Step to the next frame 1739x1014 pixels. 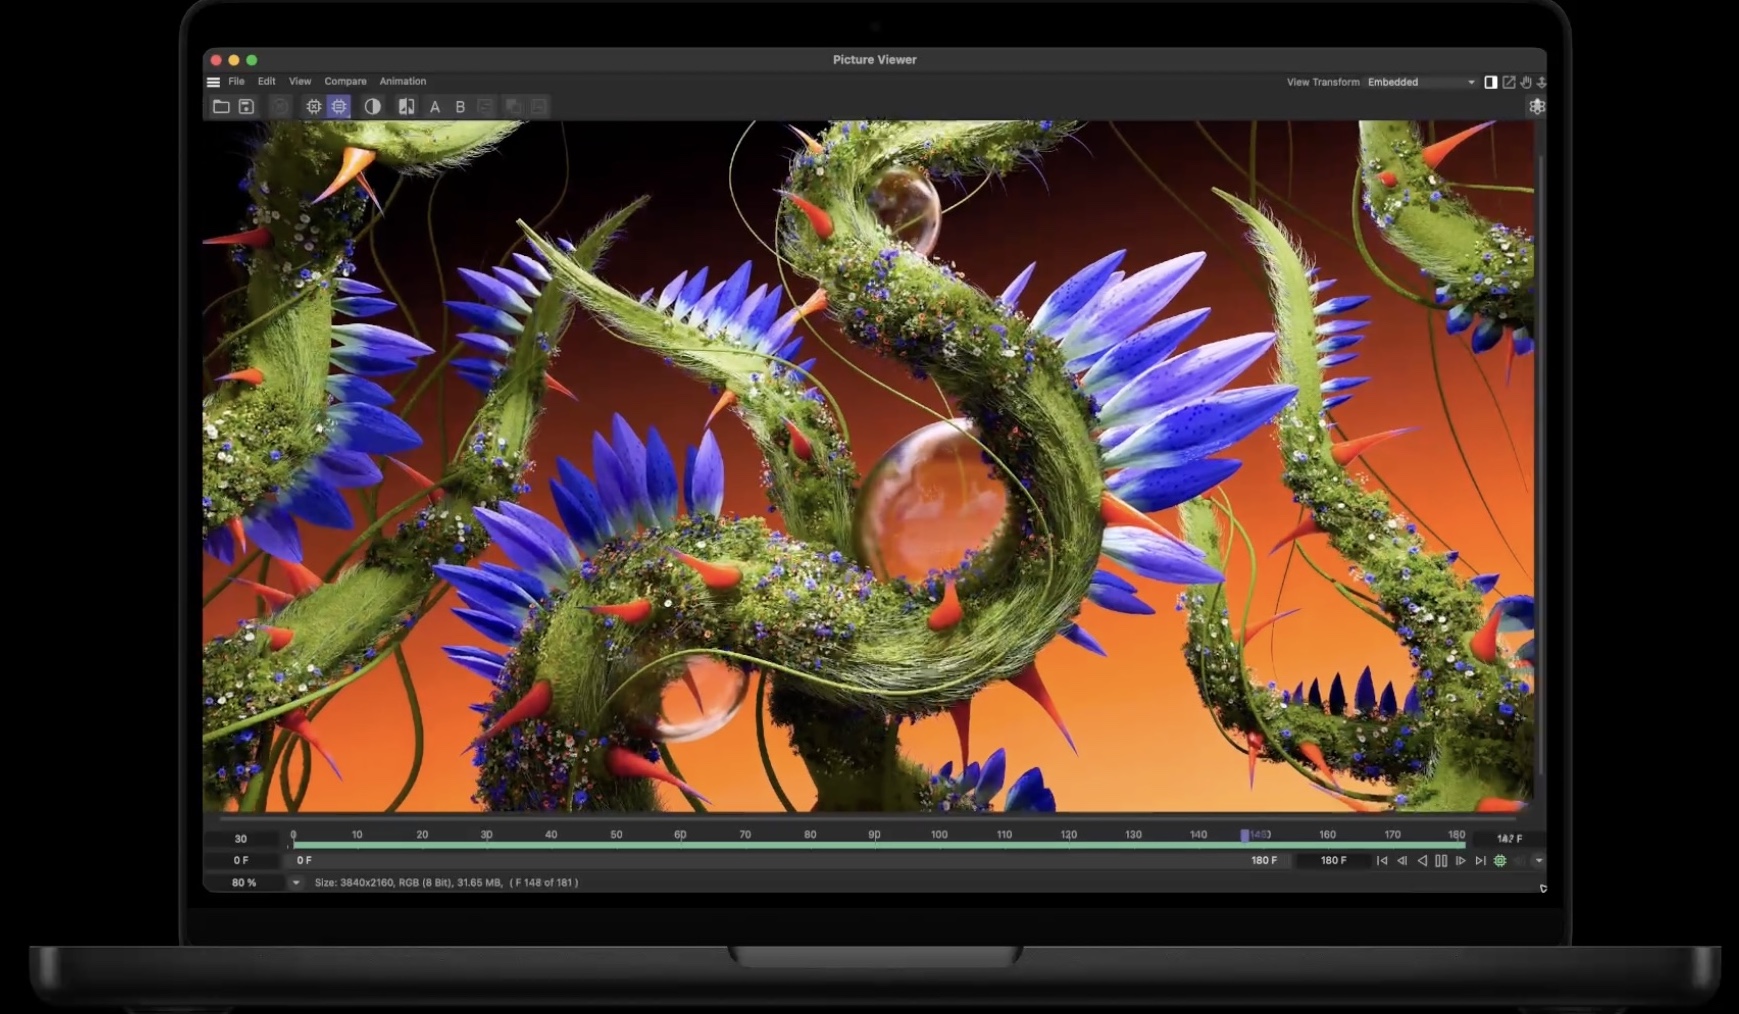pyautogui.click(x=1461, y=860)
